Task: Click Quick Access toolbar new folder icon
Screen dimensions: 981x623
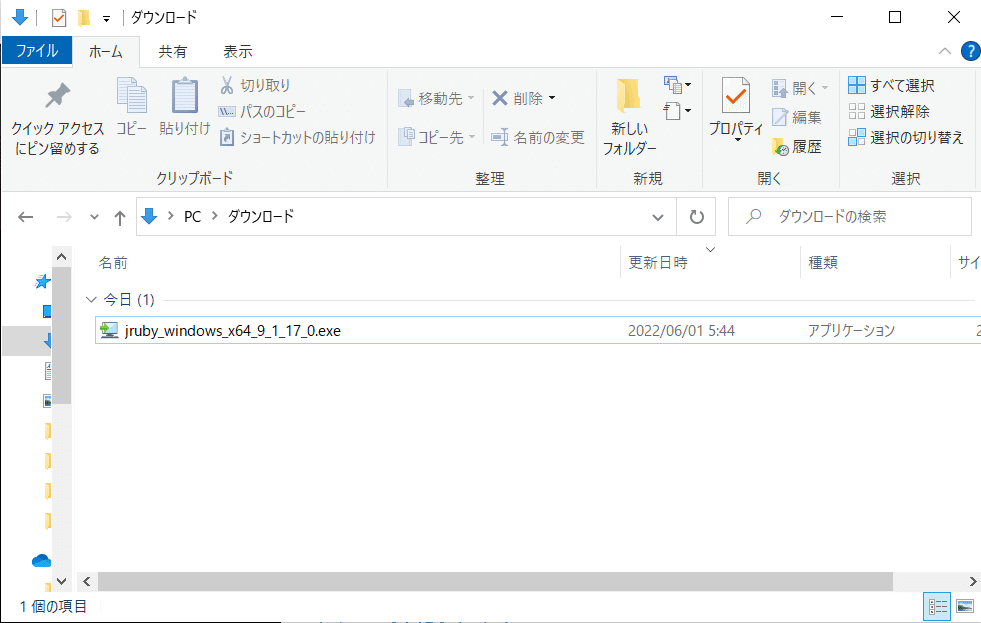Action: point(84,18)
